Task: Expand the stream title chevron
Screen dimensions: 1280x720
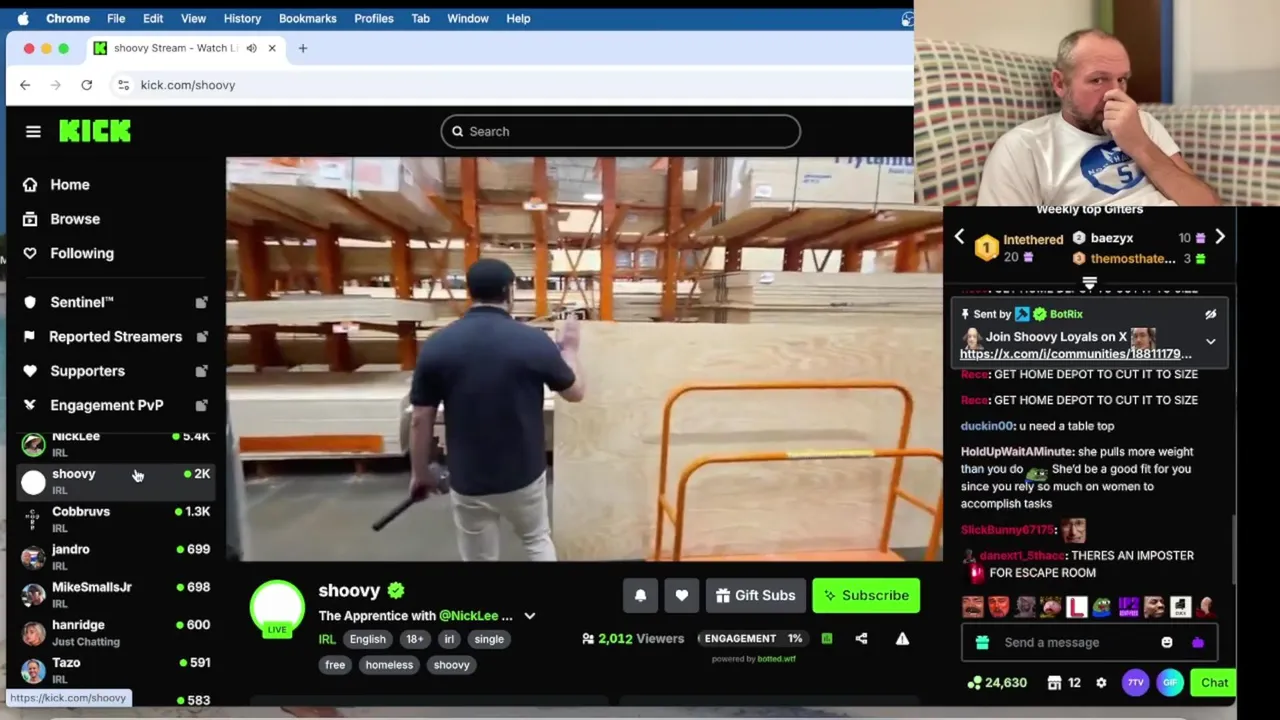Action: tap(530, 616)
